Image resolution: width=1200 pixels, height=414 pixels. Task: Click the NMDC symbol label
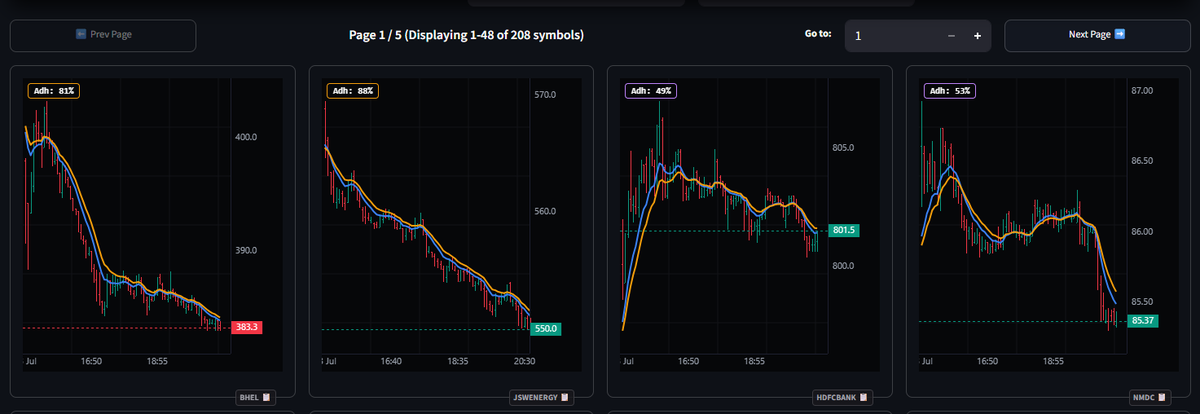coord(1146,398)
